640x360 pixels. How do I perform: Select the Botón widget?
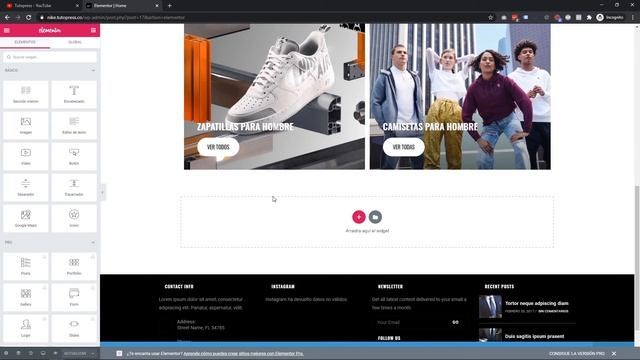[74, 156]
